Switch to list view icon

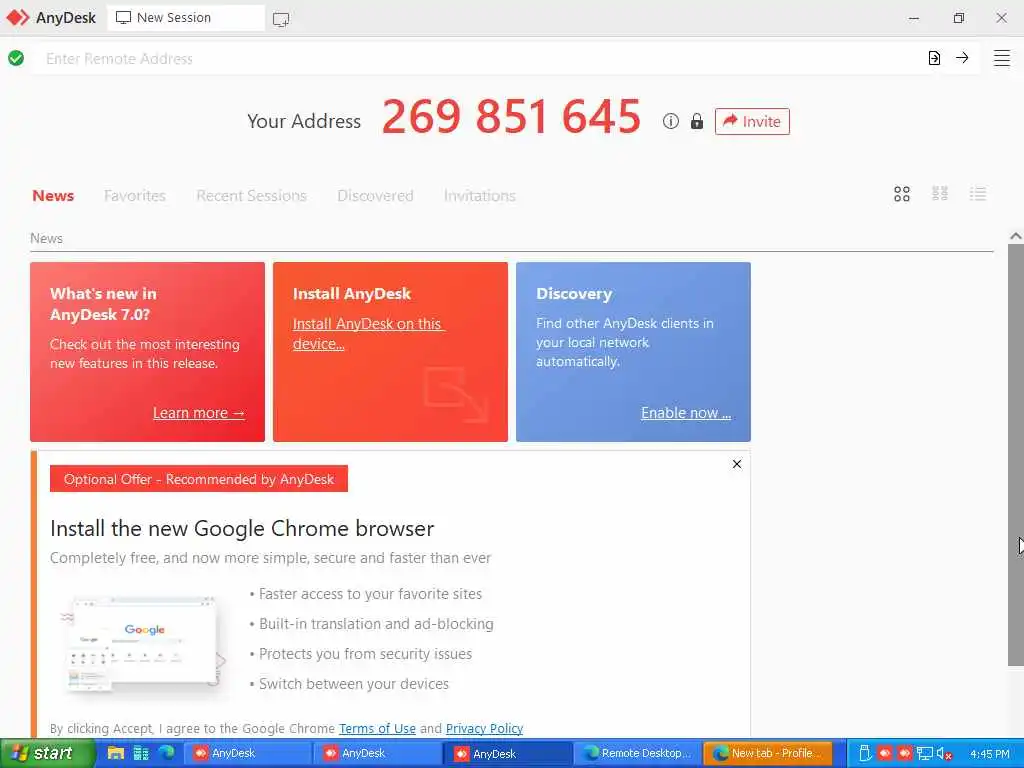pos(978,194)
